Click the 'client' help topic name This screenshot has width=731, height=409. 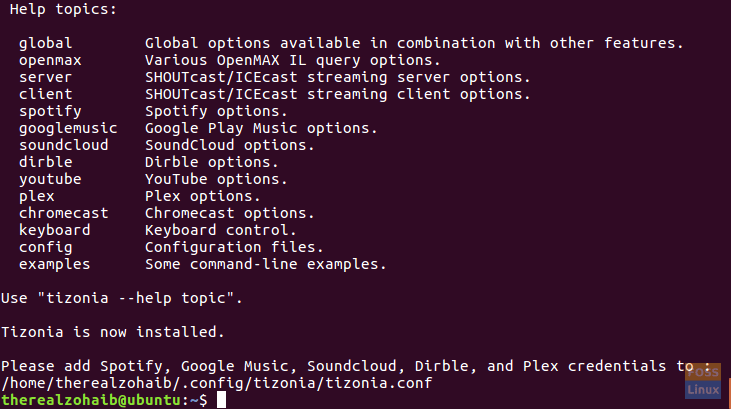(x=46, y=94)
